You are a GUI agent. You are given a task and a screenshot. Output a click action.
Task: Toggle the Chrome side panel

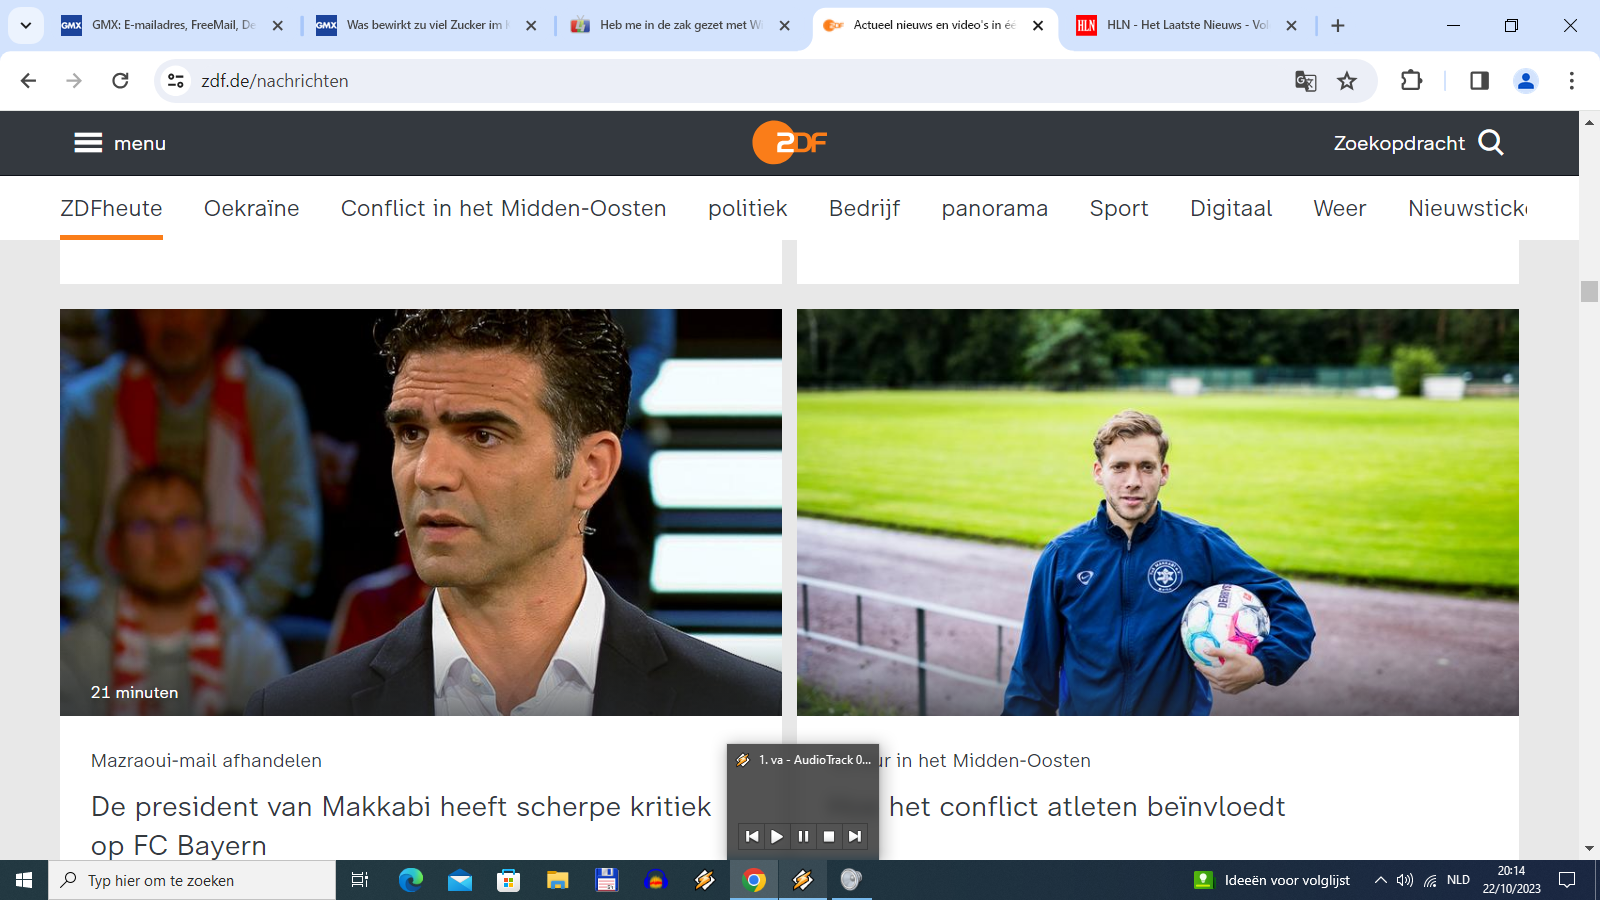[1479, 81]
